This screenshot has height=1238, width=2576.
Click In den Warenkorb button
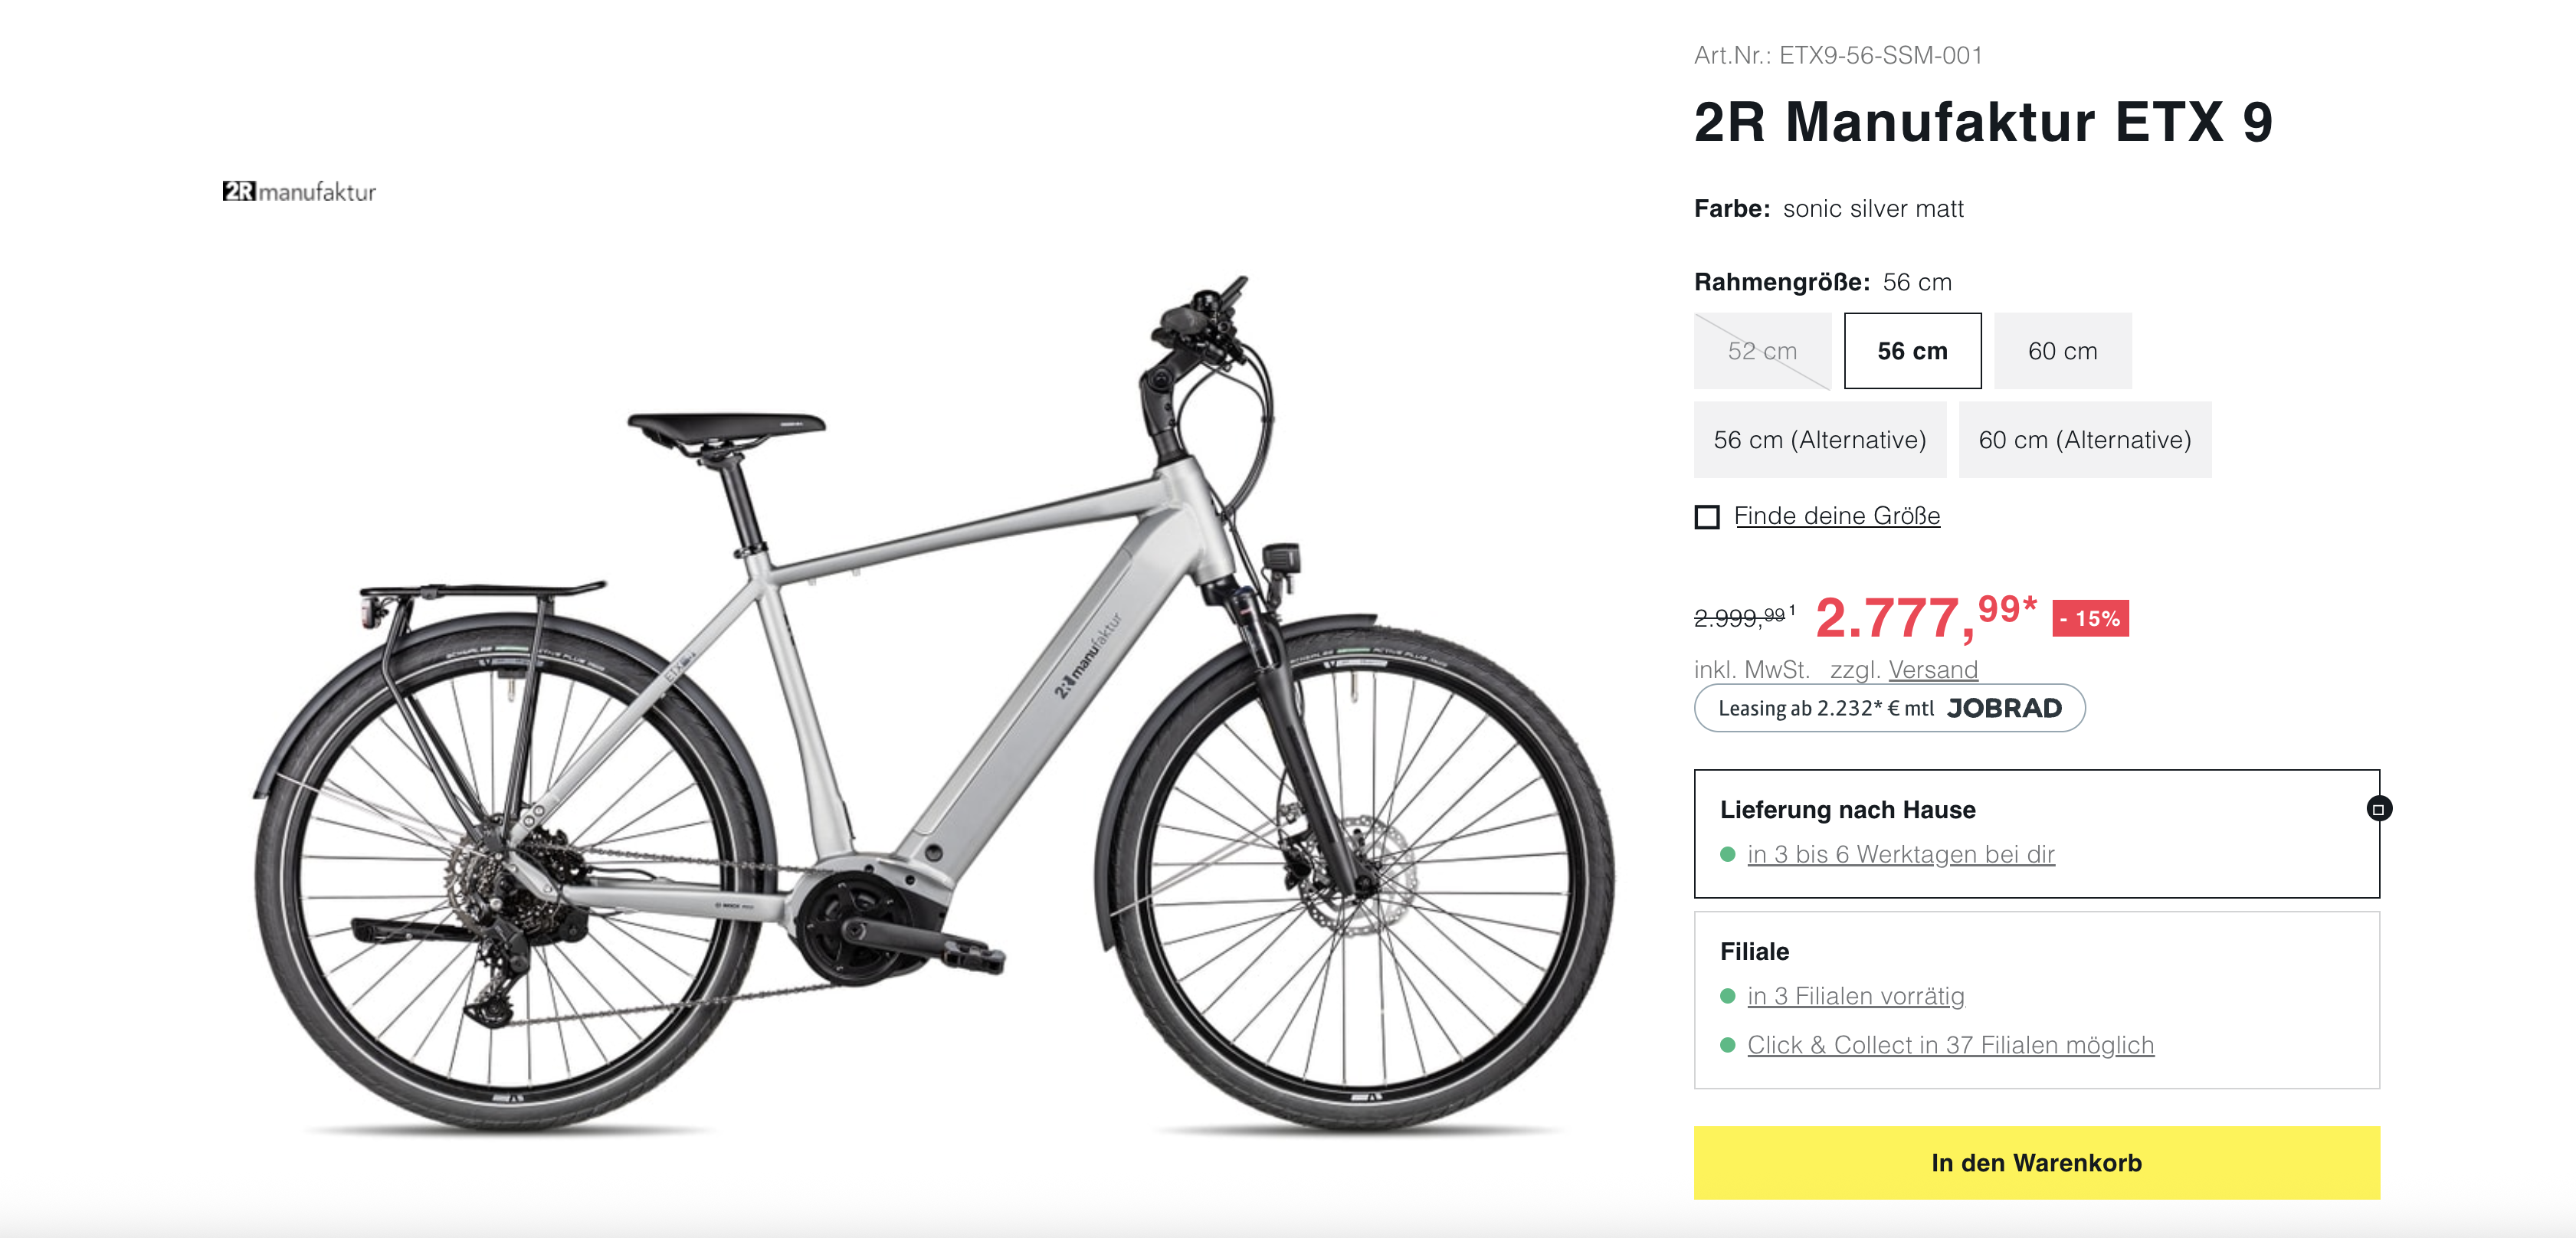pyautogui.click(x=2036, y=1163)
